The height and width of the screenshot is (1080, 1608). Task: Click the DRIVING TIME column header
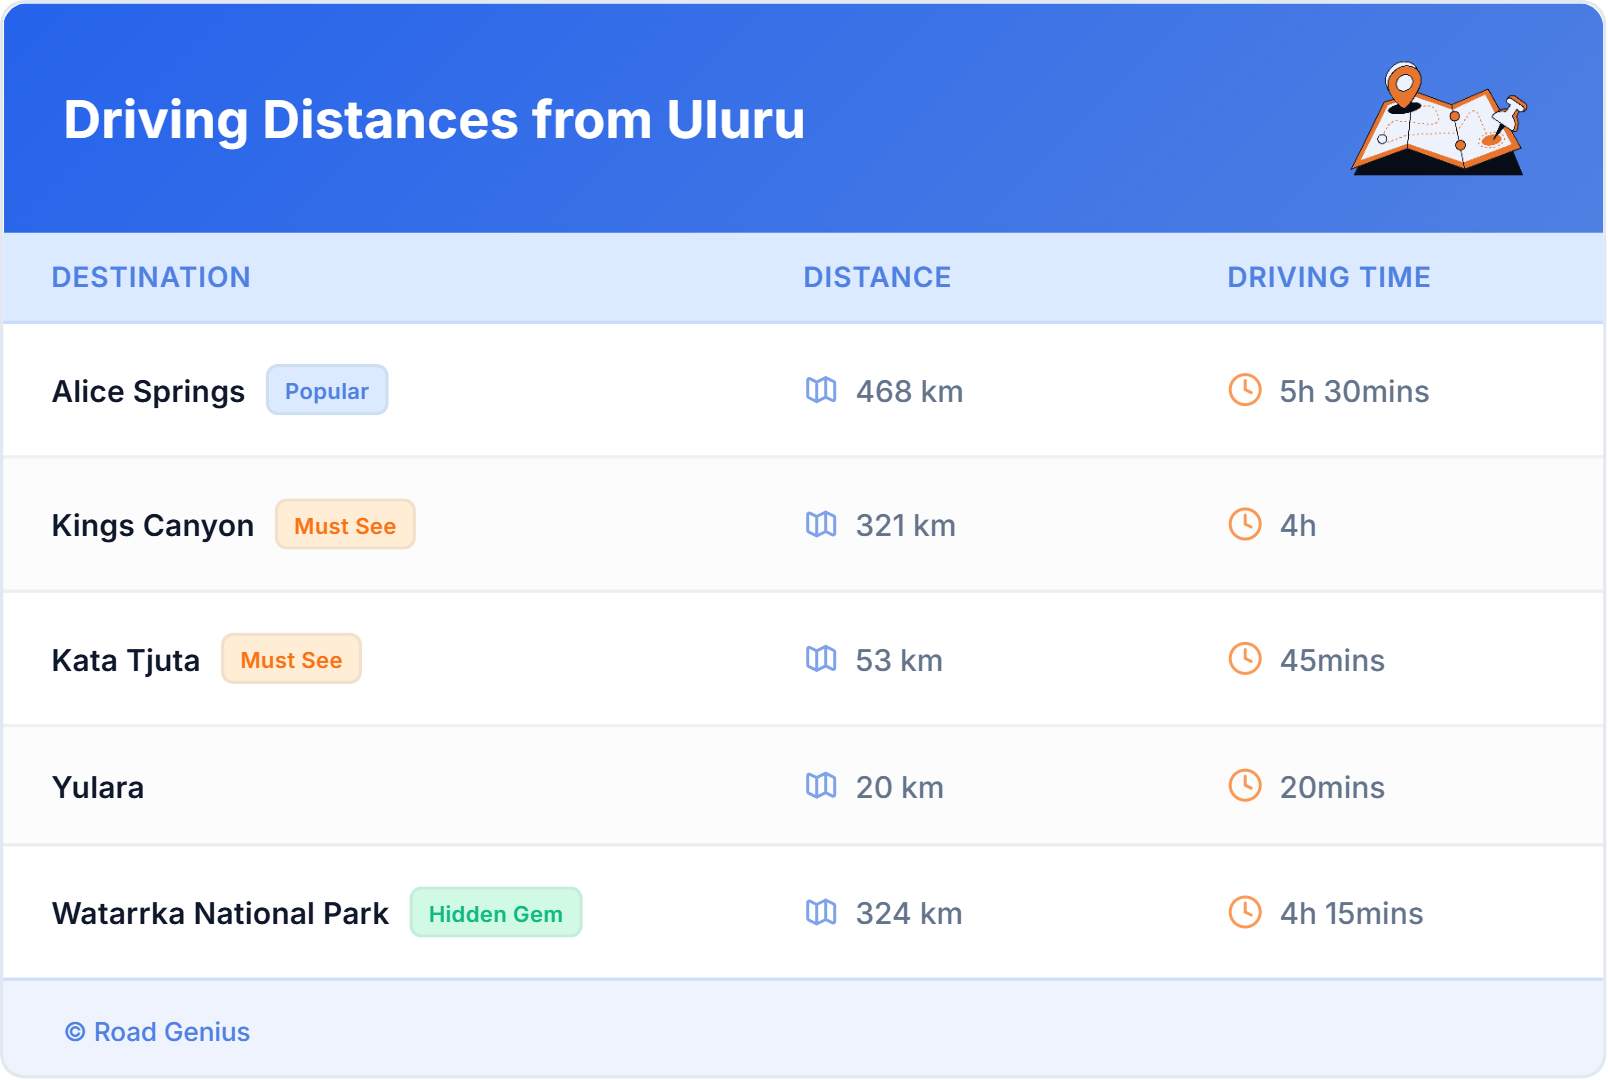pyautogui.click(x=1328, y=277)
